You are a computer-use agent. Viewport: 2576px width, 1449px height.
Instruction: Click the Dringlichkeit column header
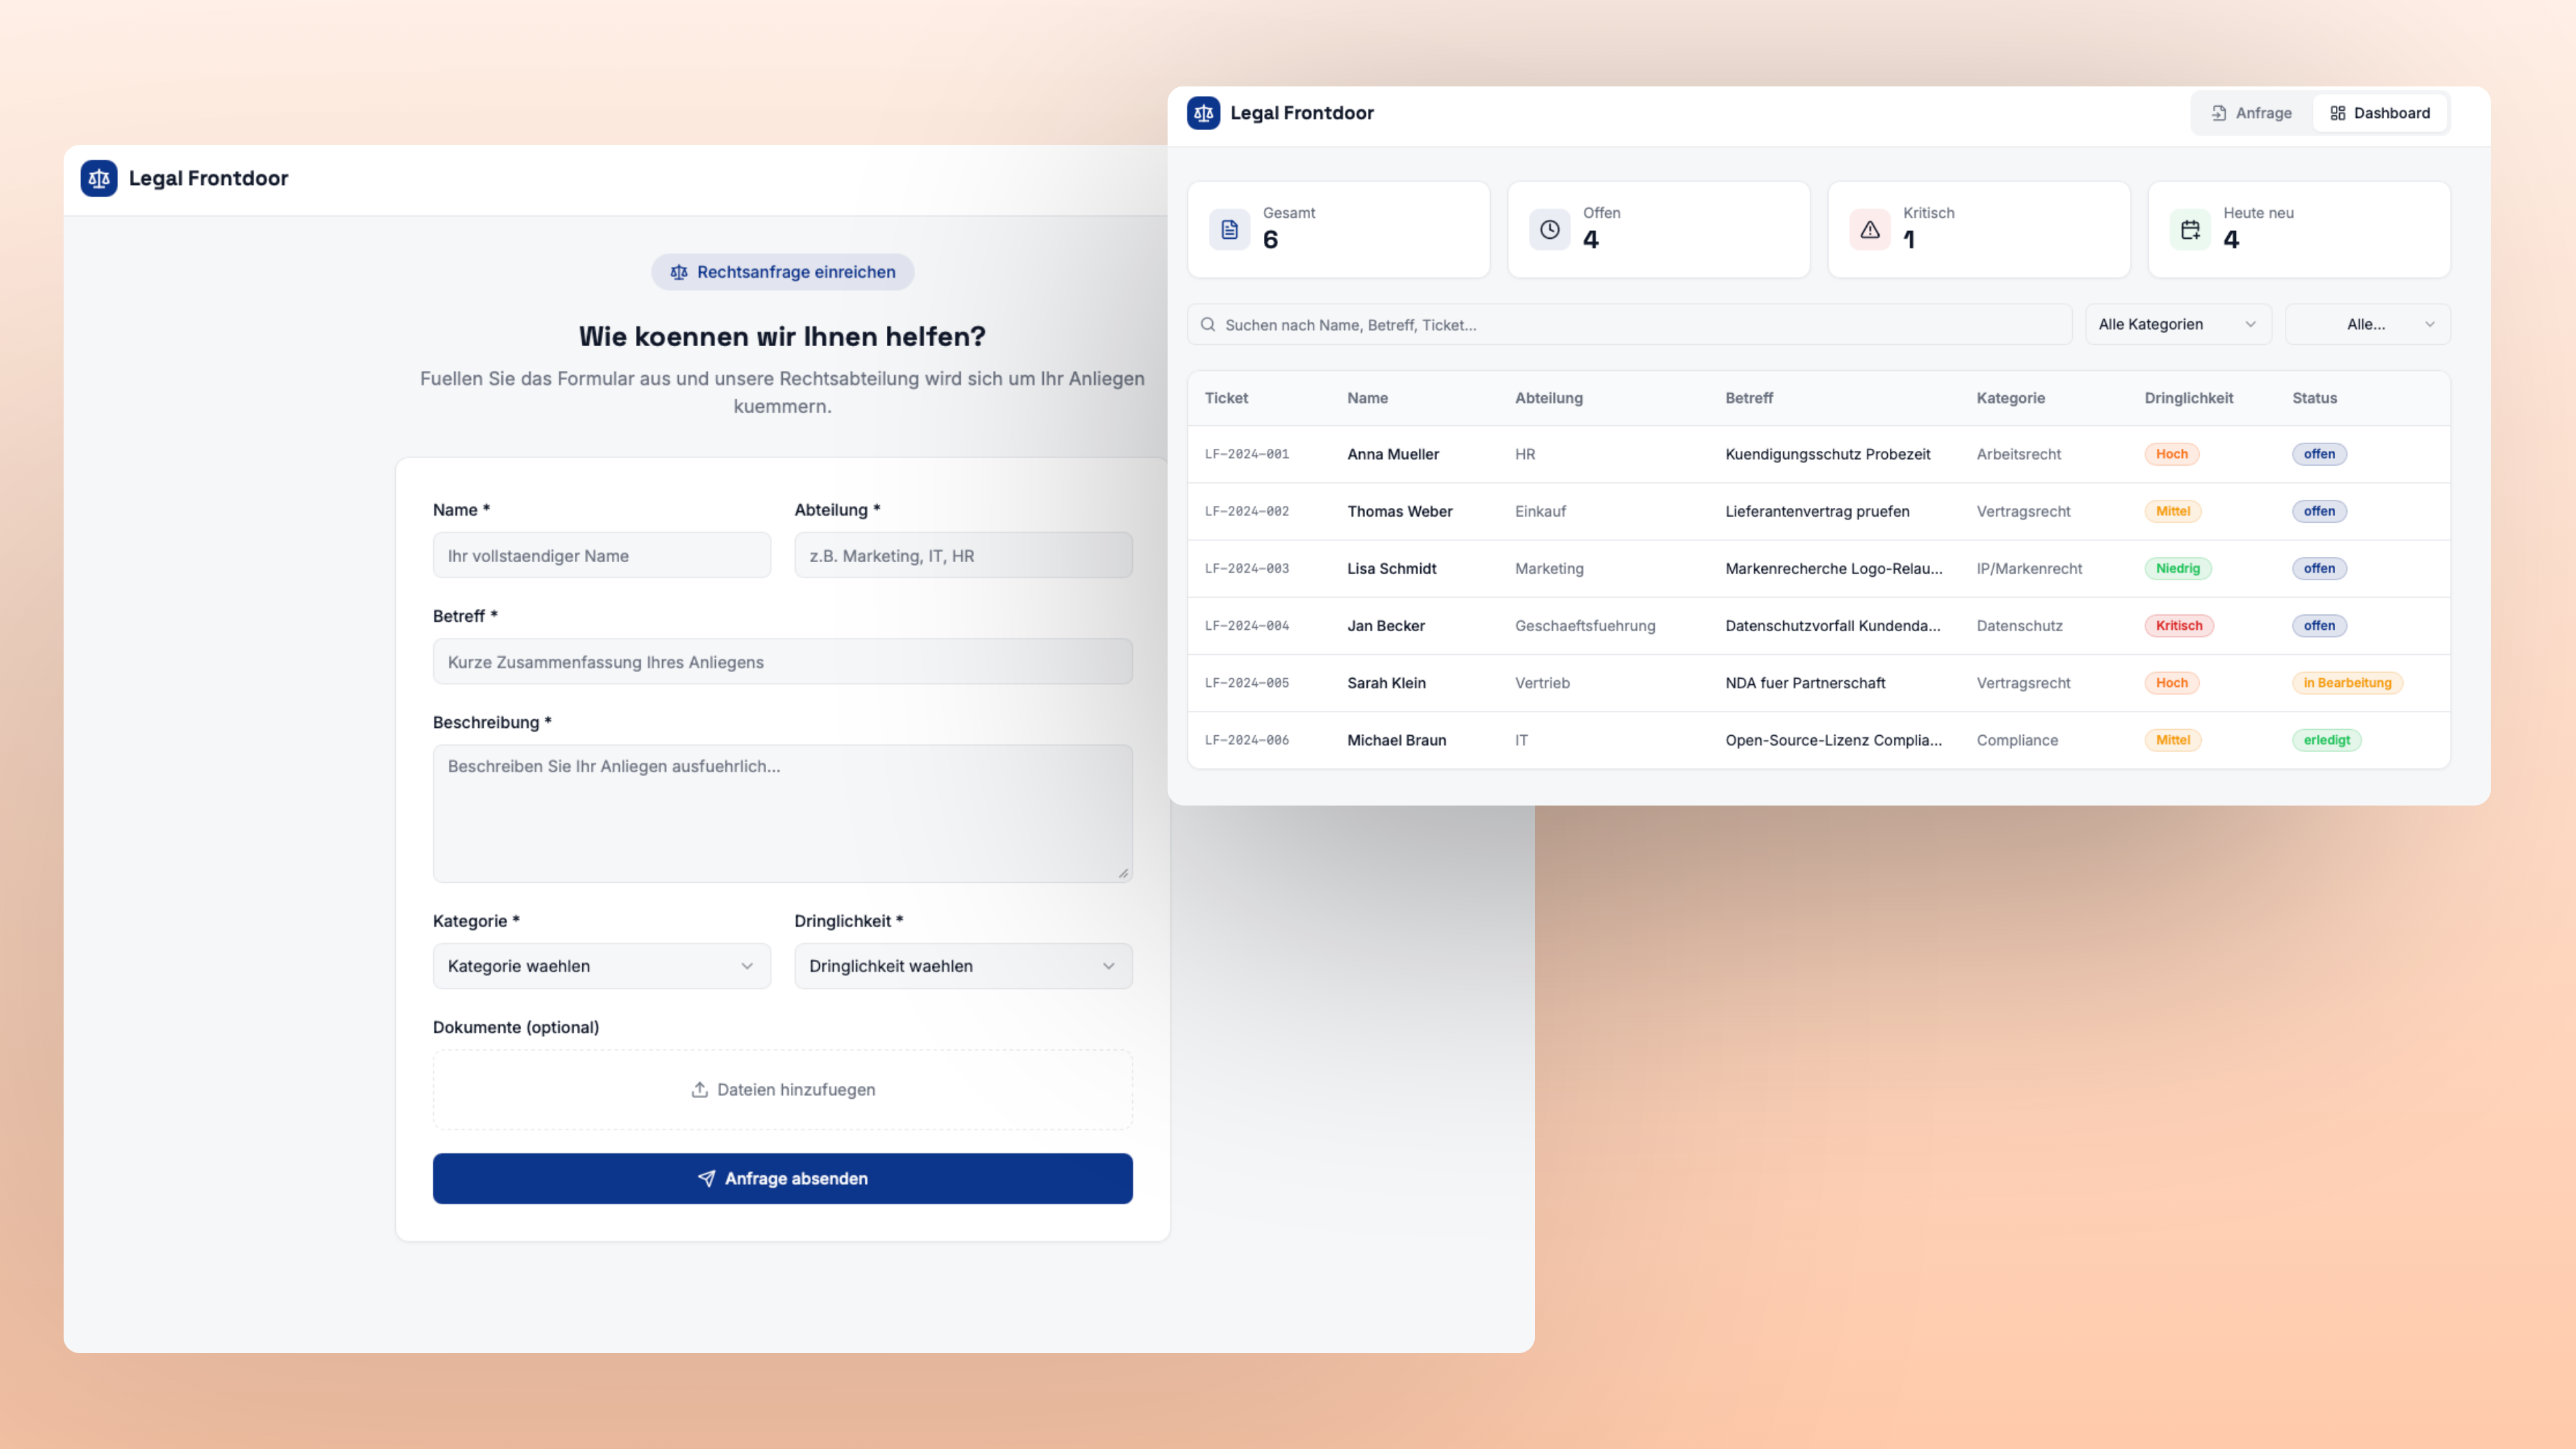click(x=2188, y=398)
